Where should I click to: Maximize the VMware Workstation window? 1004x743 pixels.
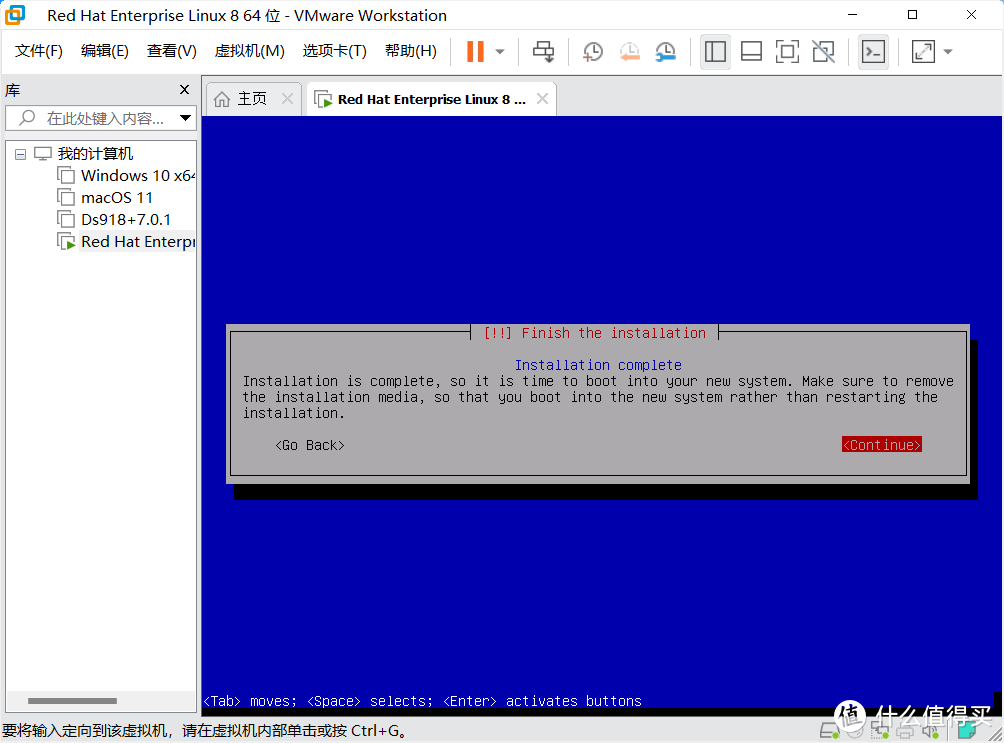pos(912,15)
